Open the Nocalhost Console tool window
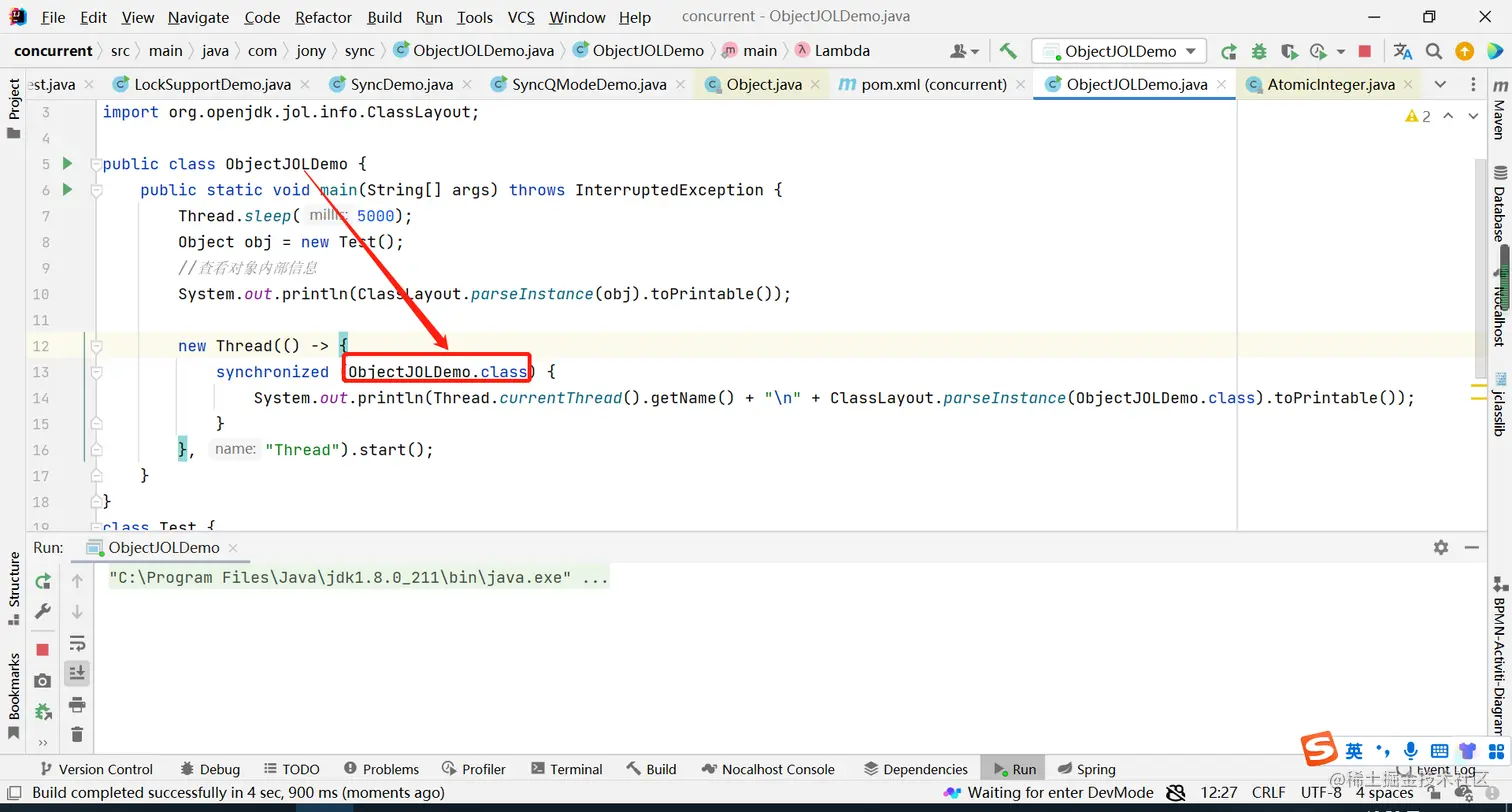The width and height of the screenshot is (1512, 812). point(768,769)
